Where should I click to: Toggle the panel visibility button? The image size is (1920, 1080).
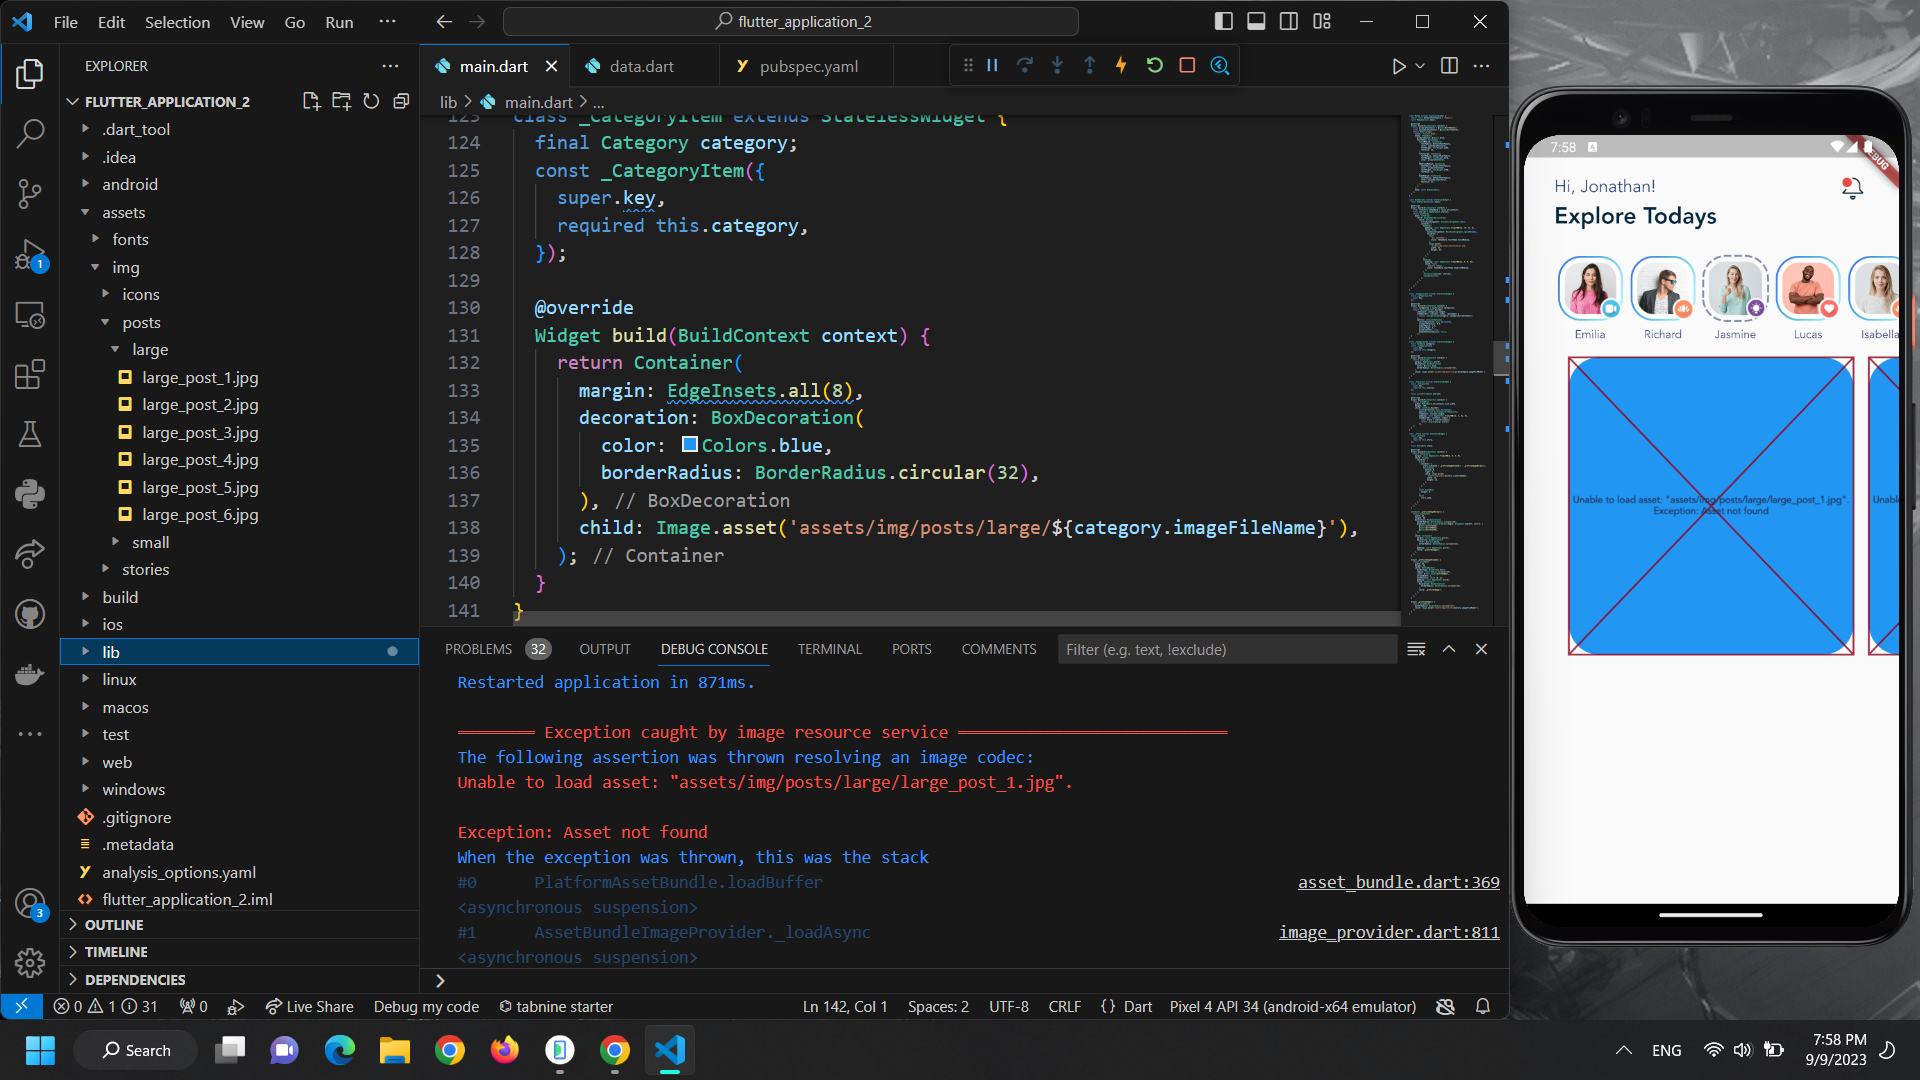click(1255, 20)
